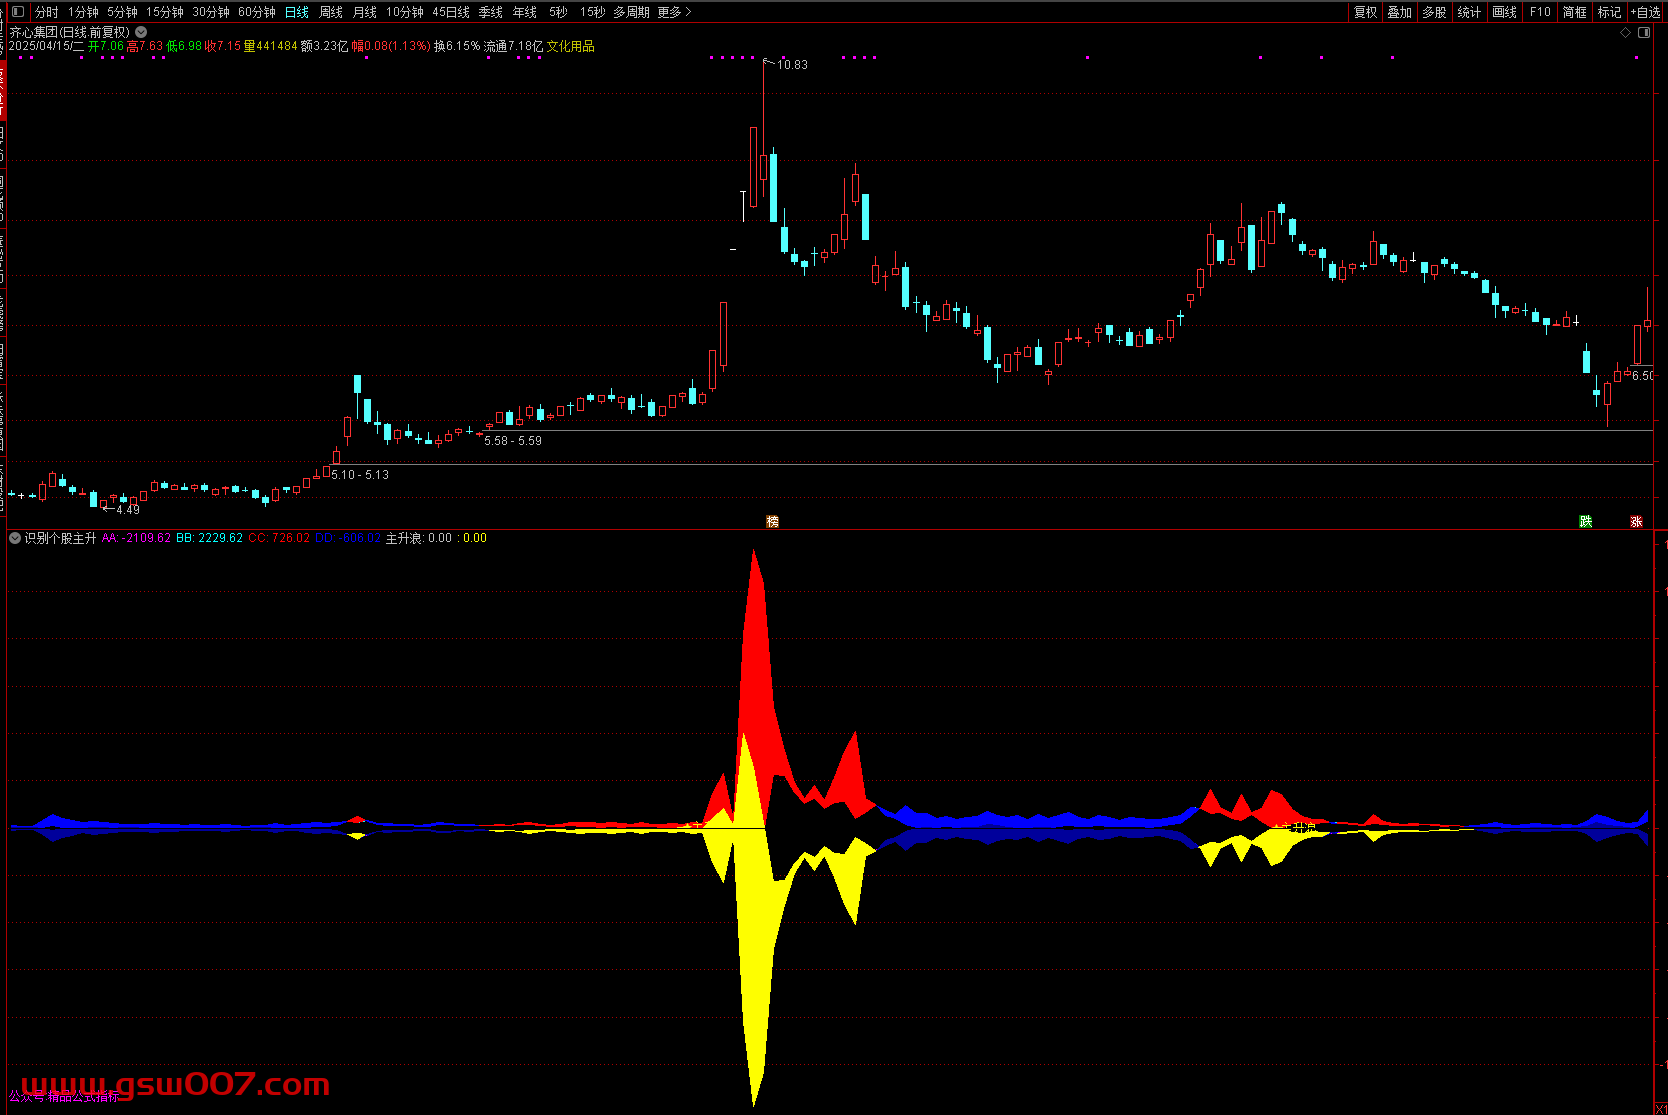Expand the 更多 periods menu

click(x=674, y=12)
